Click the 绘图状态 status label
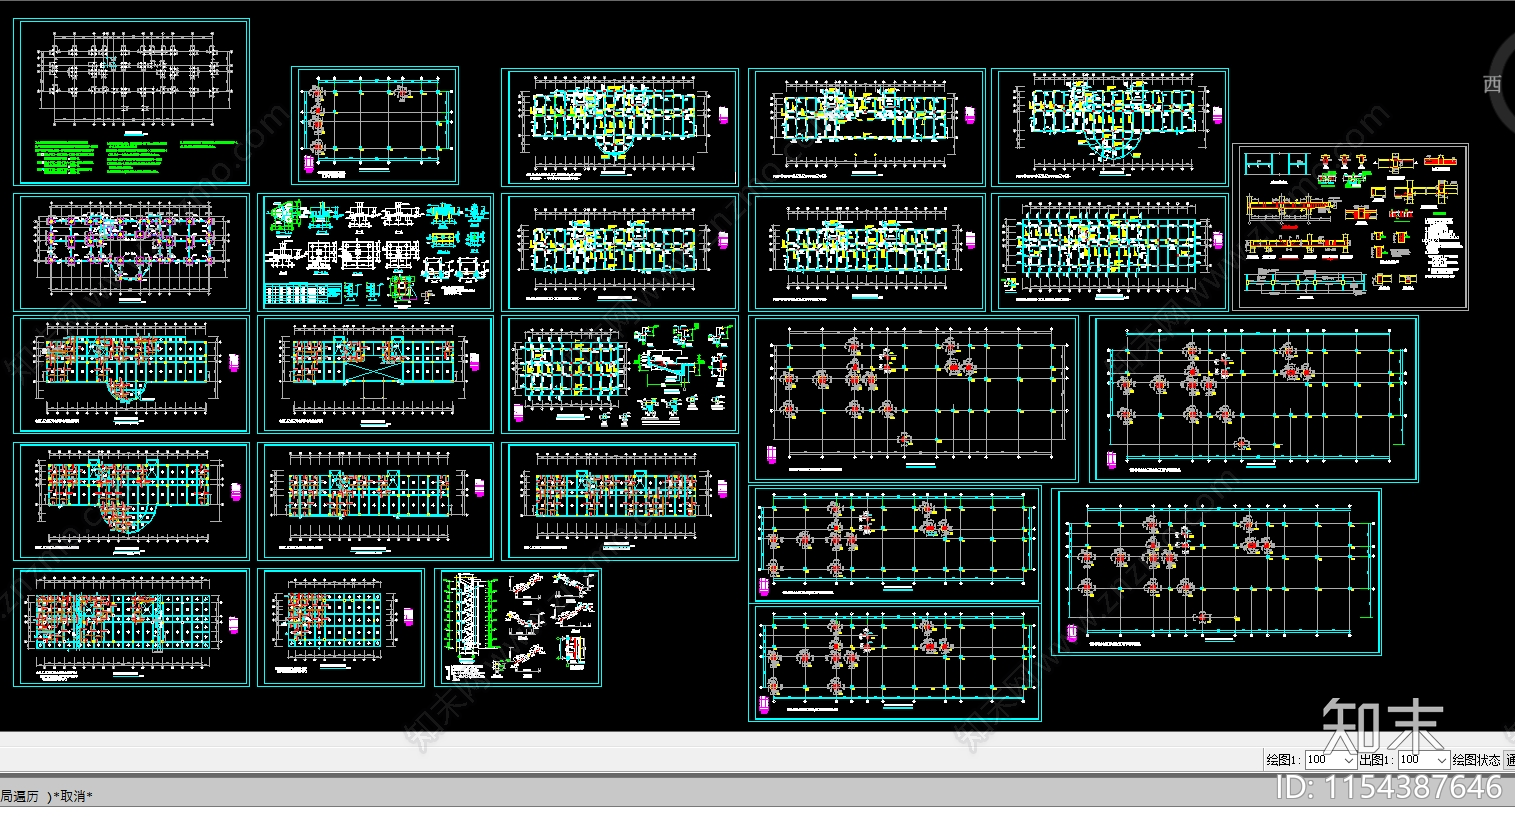The height and width of the screenshot is (826, 1515). tap(1477, 760)
